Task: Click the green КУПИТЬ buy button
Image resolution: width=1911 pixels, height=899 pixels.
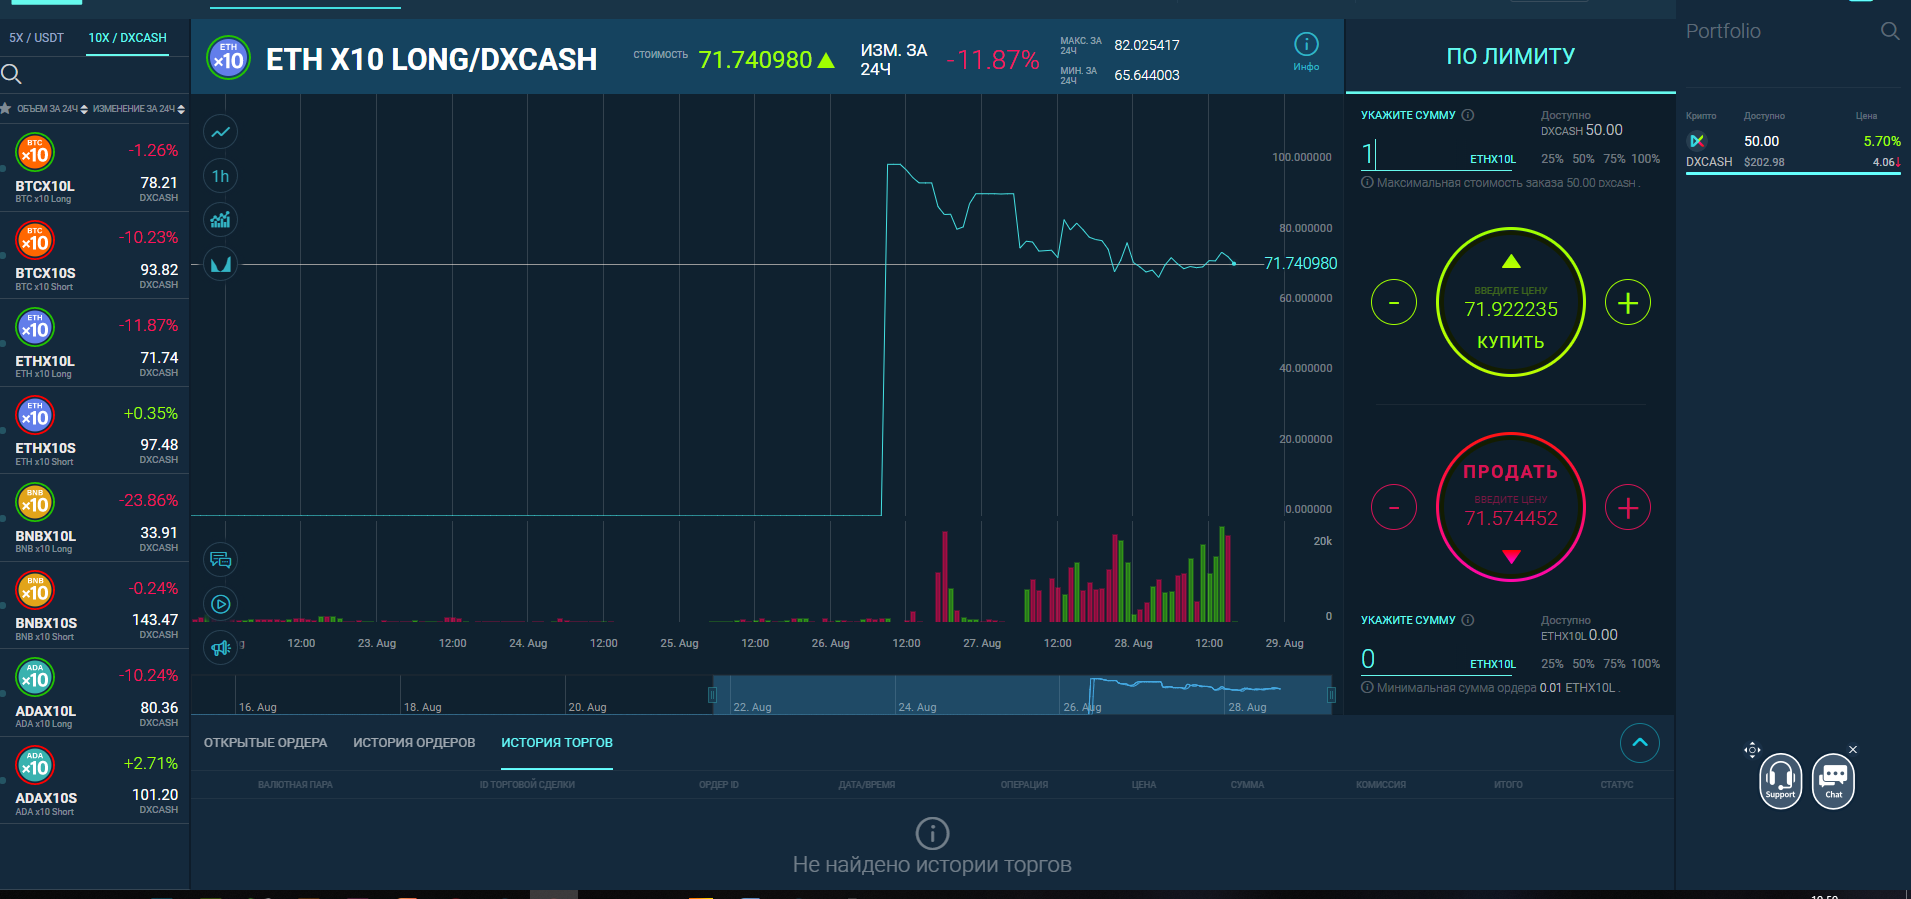Action: [x=1511, y=342]
